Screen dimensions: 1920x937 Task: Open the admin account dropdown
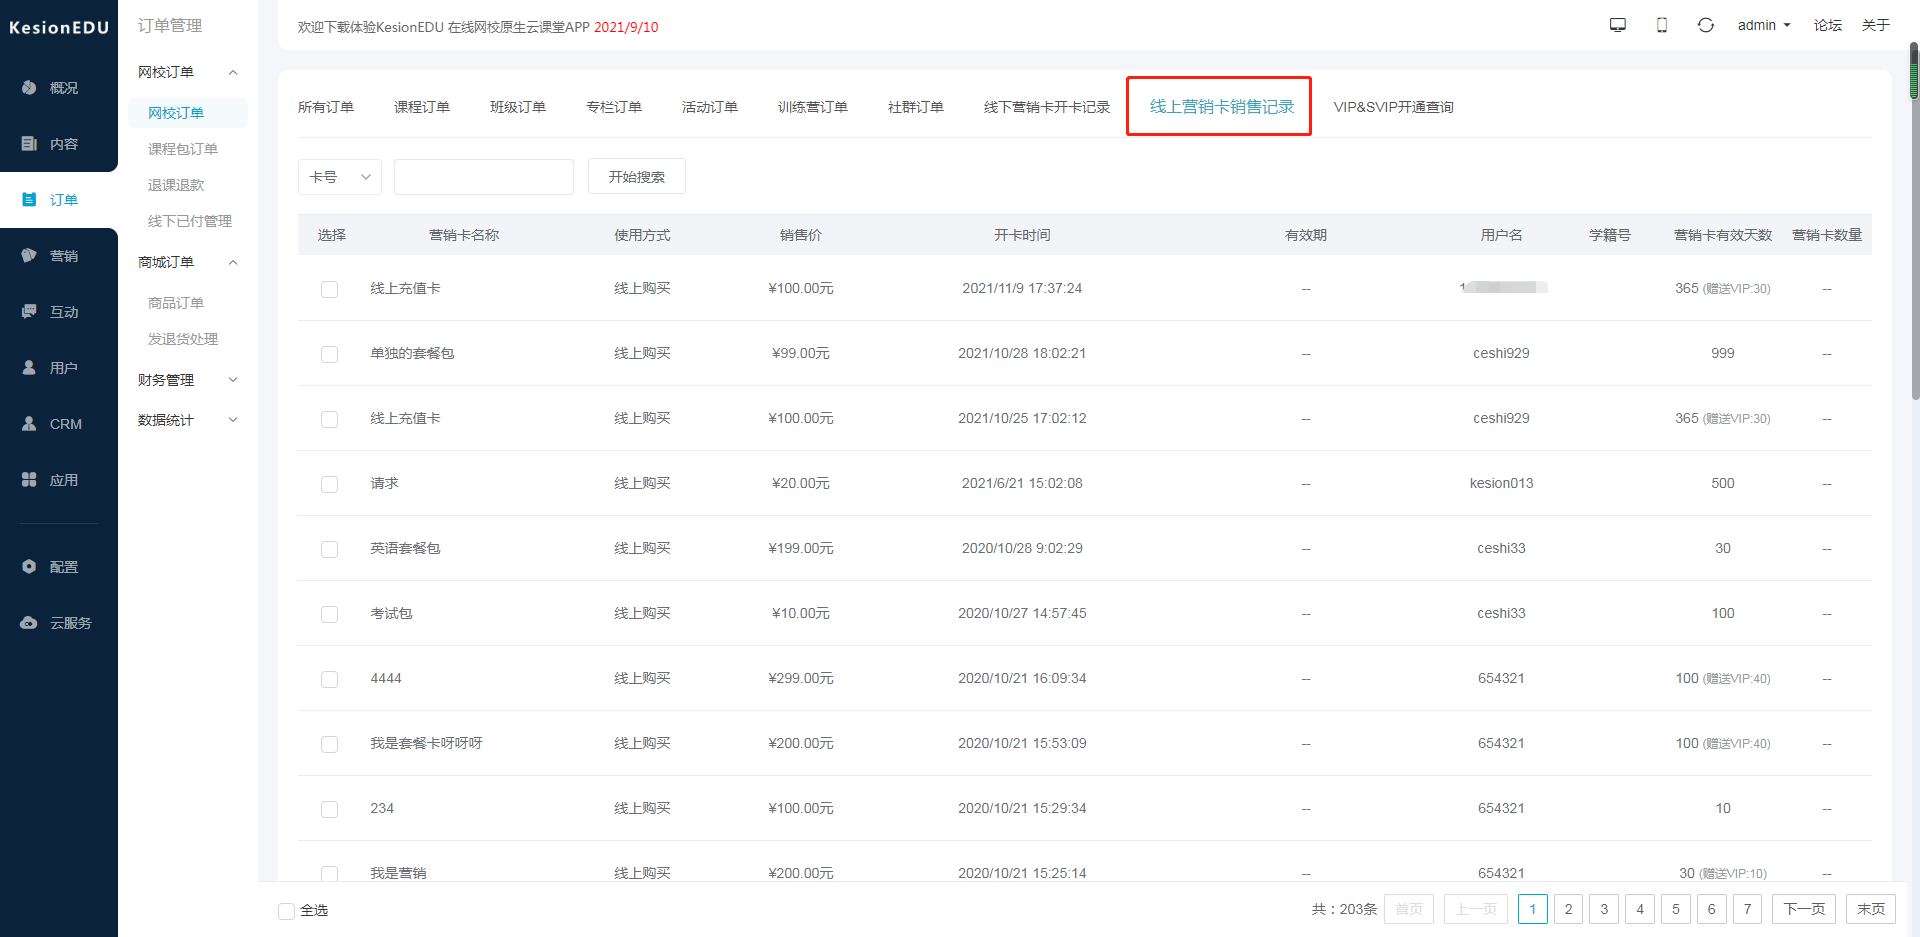[1763, 25]
